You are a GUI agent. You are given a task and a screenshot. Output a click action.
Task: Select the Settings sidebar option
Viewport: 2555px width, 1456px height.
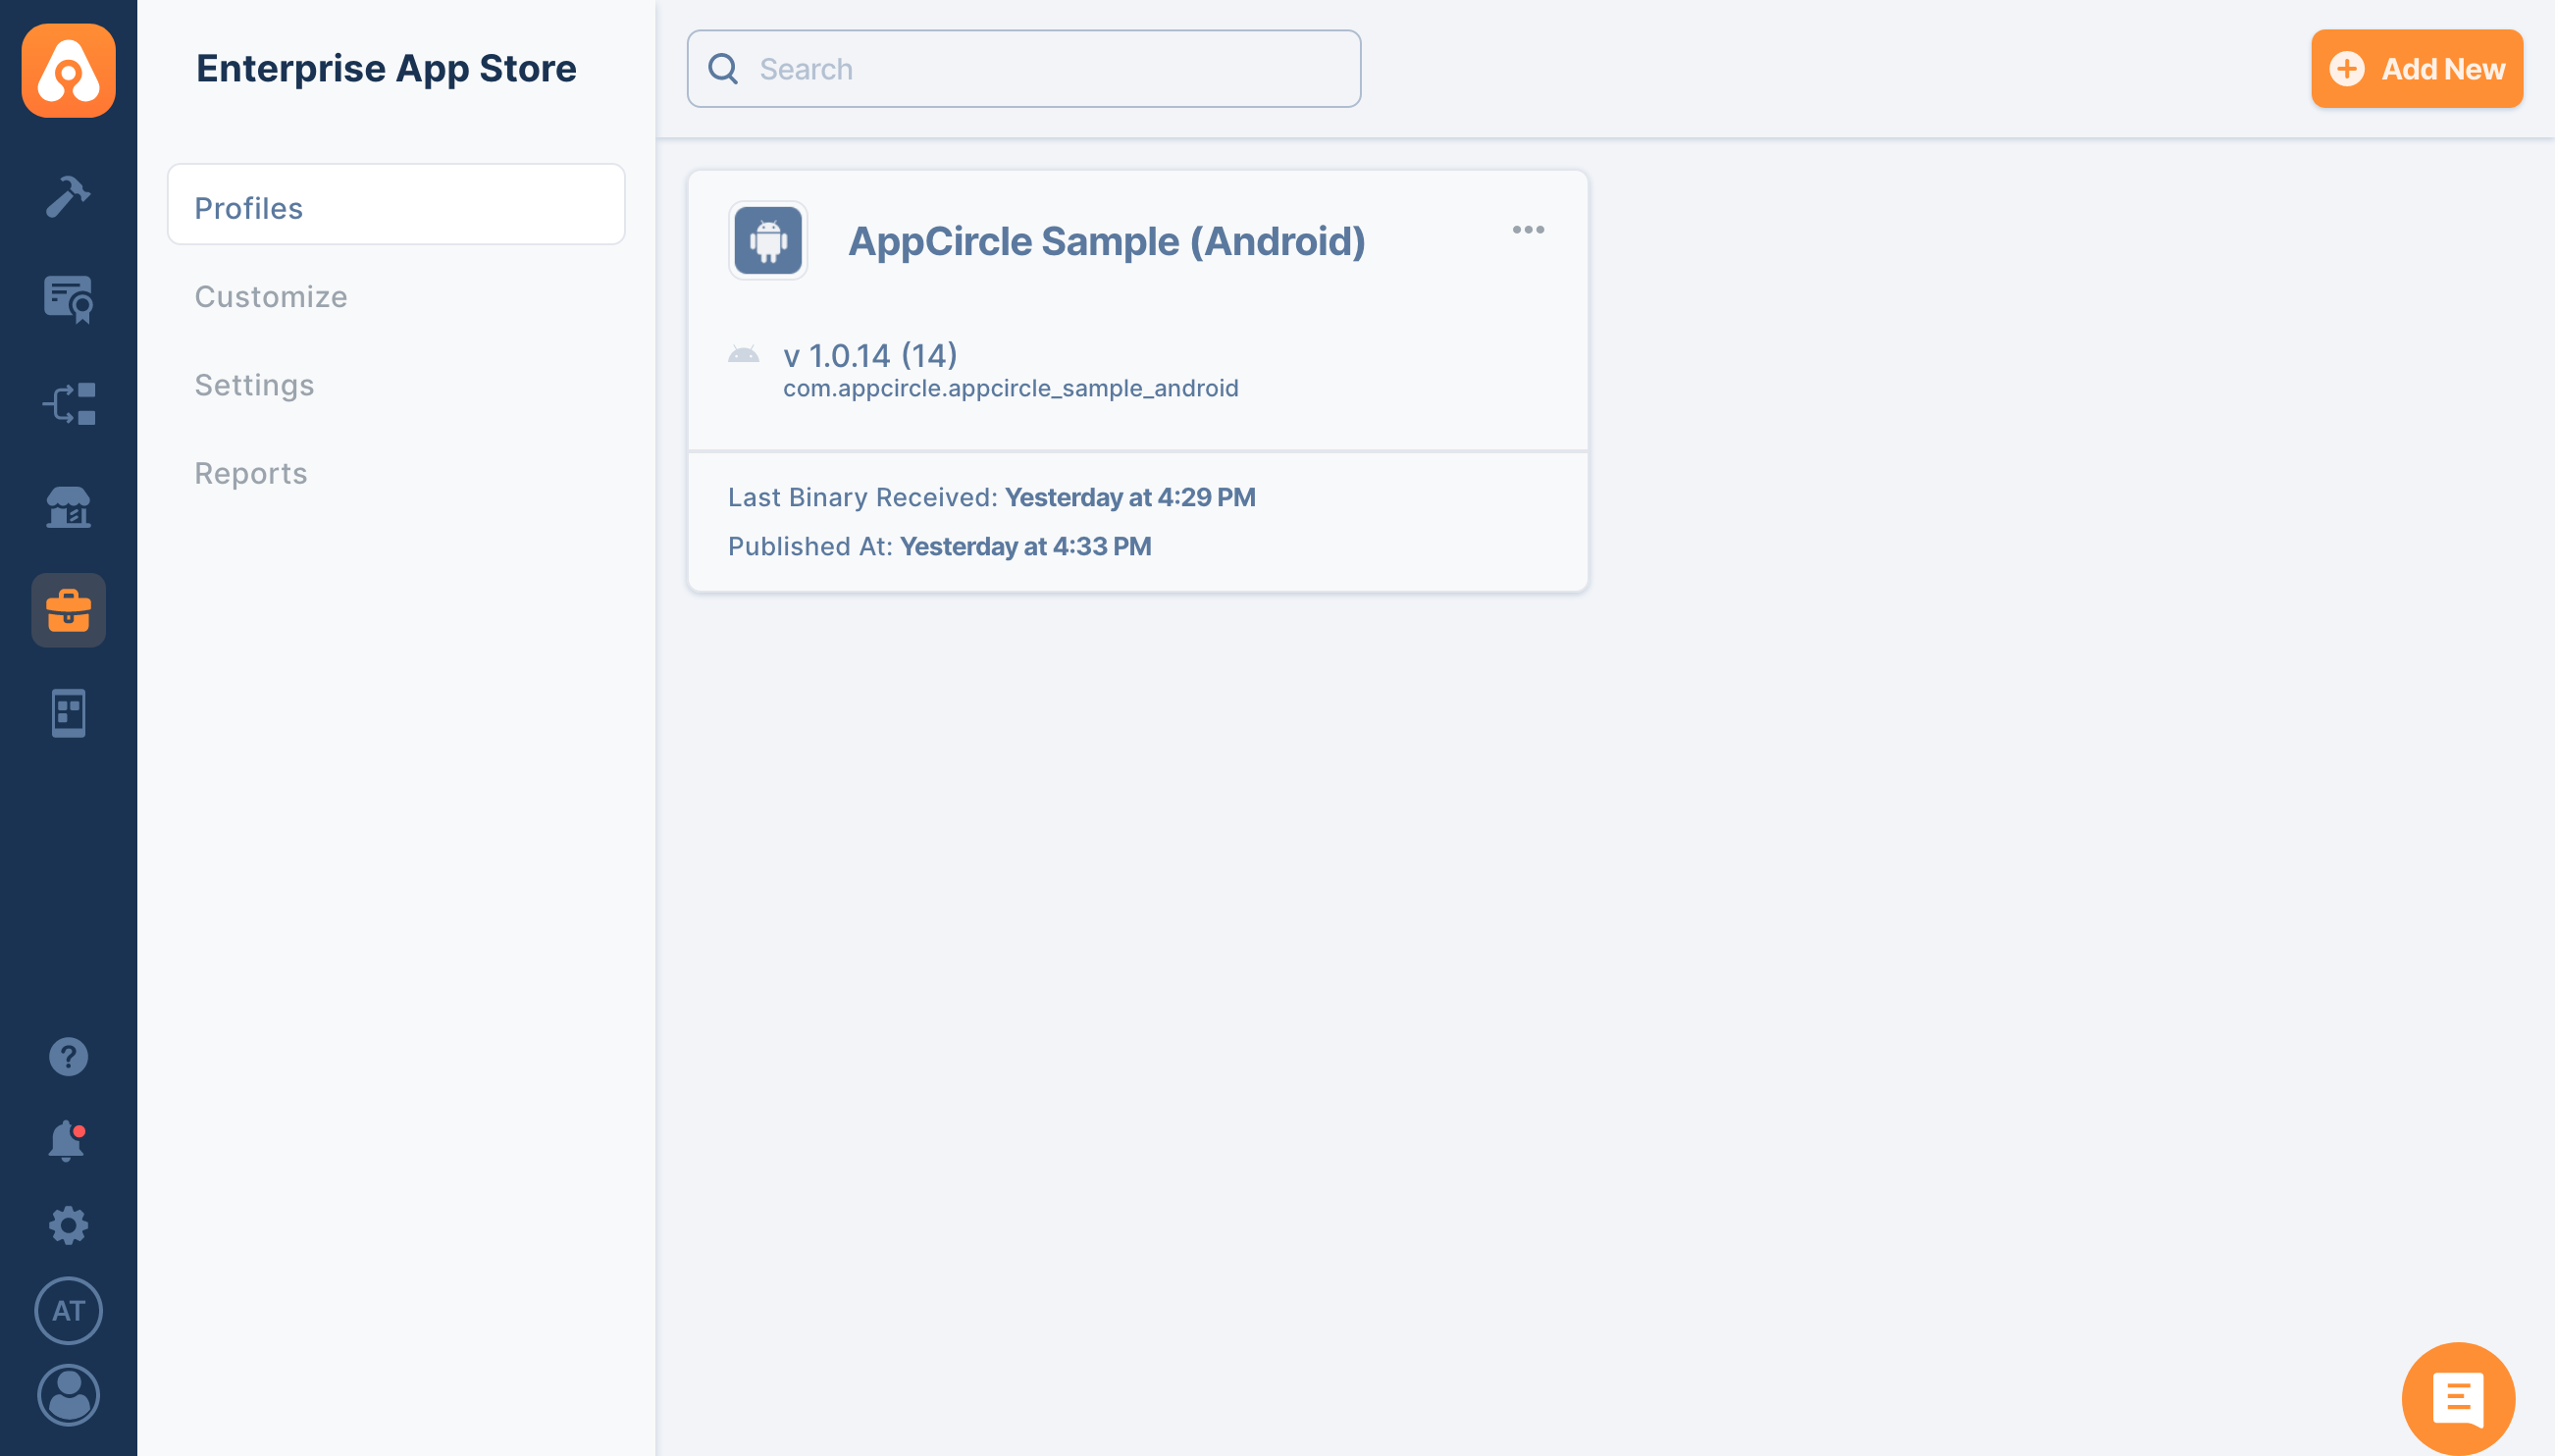[254, 385]
